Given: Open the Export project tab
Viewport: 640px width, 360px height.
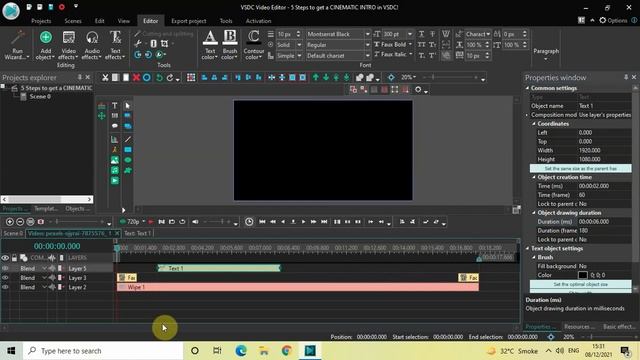Looking at the screenshot, I should (189, 21).
